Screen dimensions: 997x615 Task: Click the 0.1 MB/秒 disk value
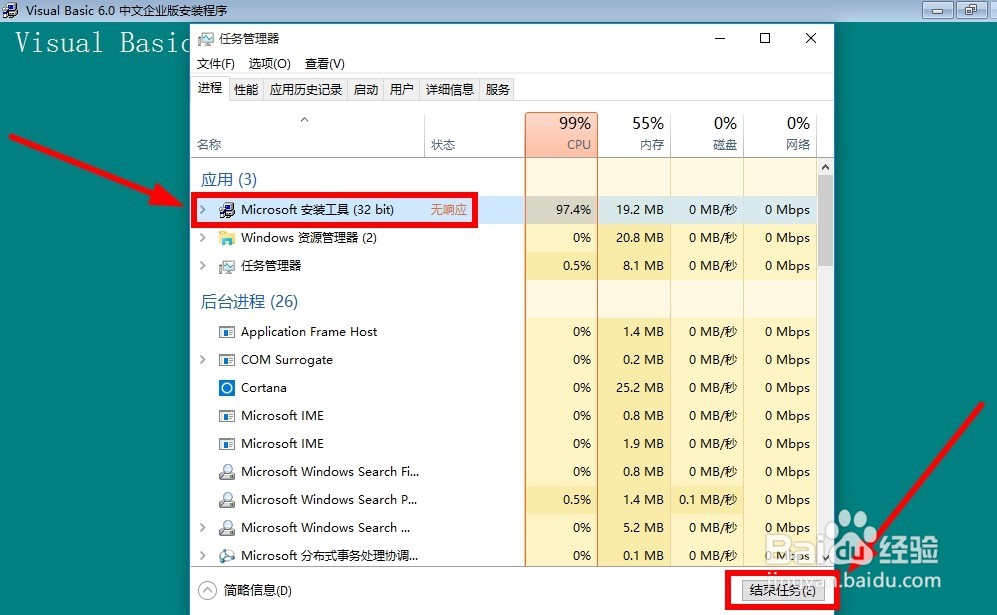click(x=708, y=500)
